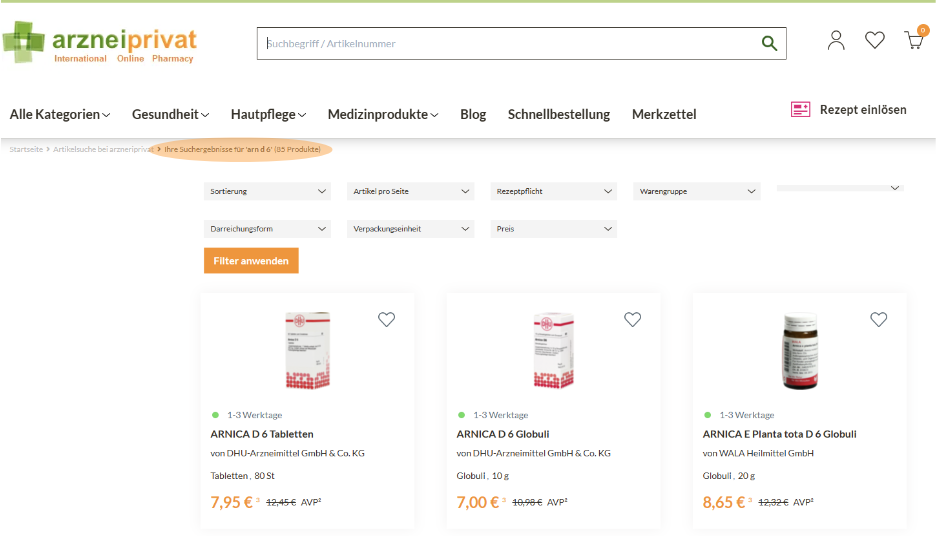Favorite ARNICA D 6 Tabletten with heart
The image size is (936, 536).
pyautogui.click(x=387, y=320)
